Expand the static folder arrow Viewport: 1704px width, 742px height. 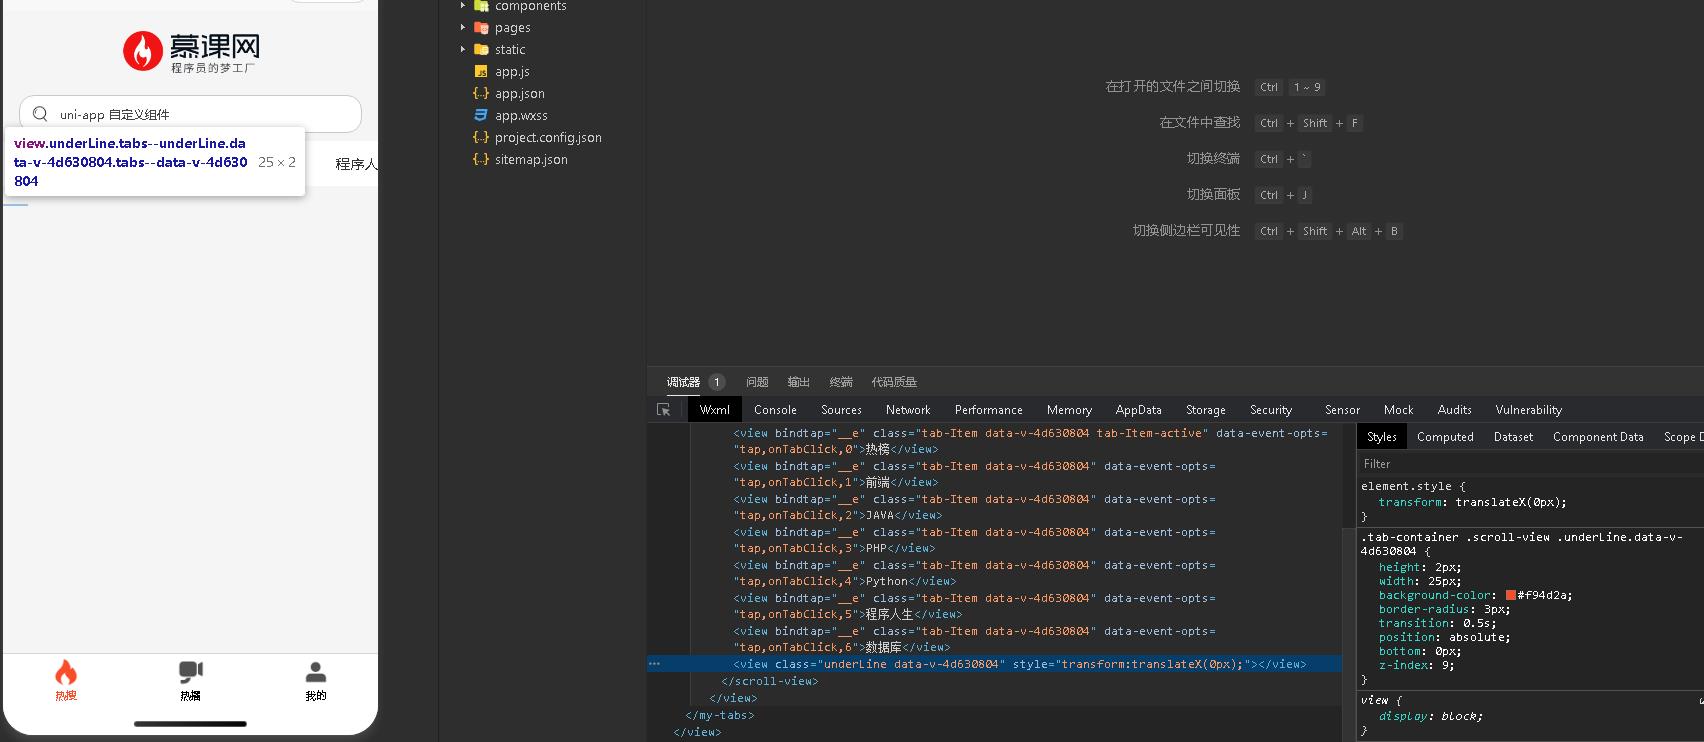click(463, 50)
